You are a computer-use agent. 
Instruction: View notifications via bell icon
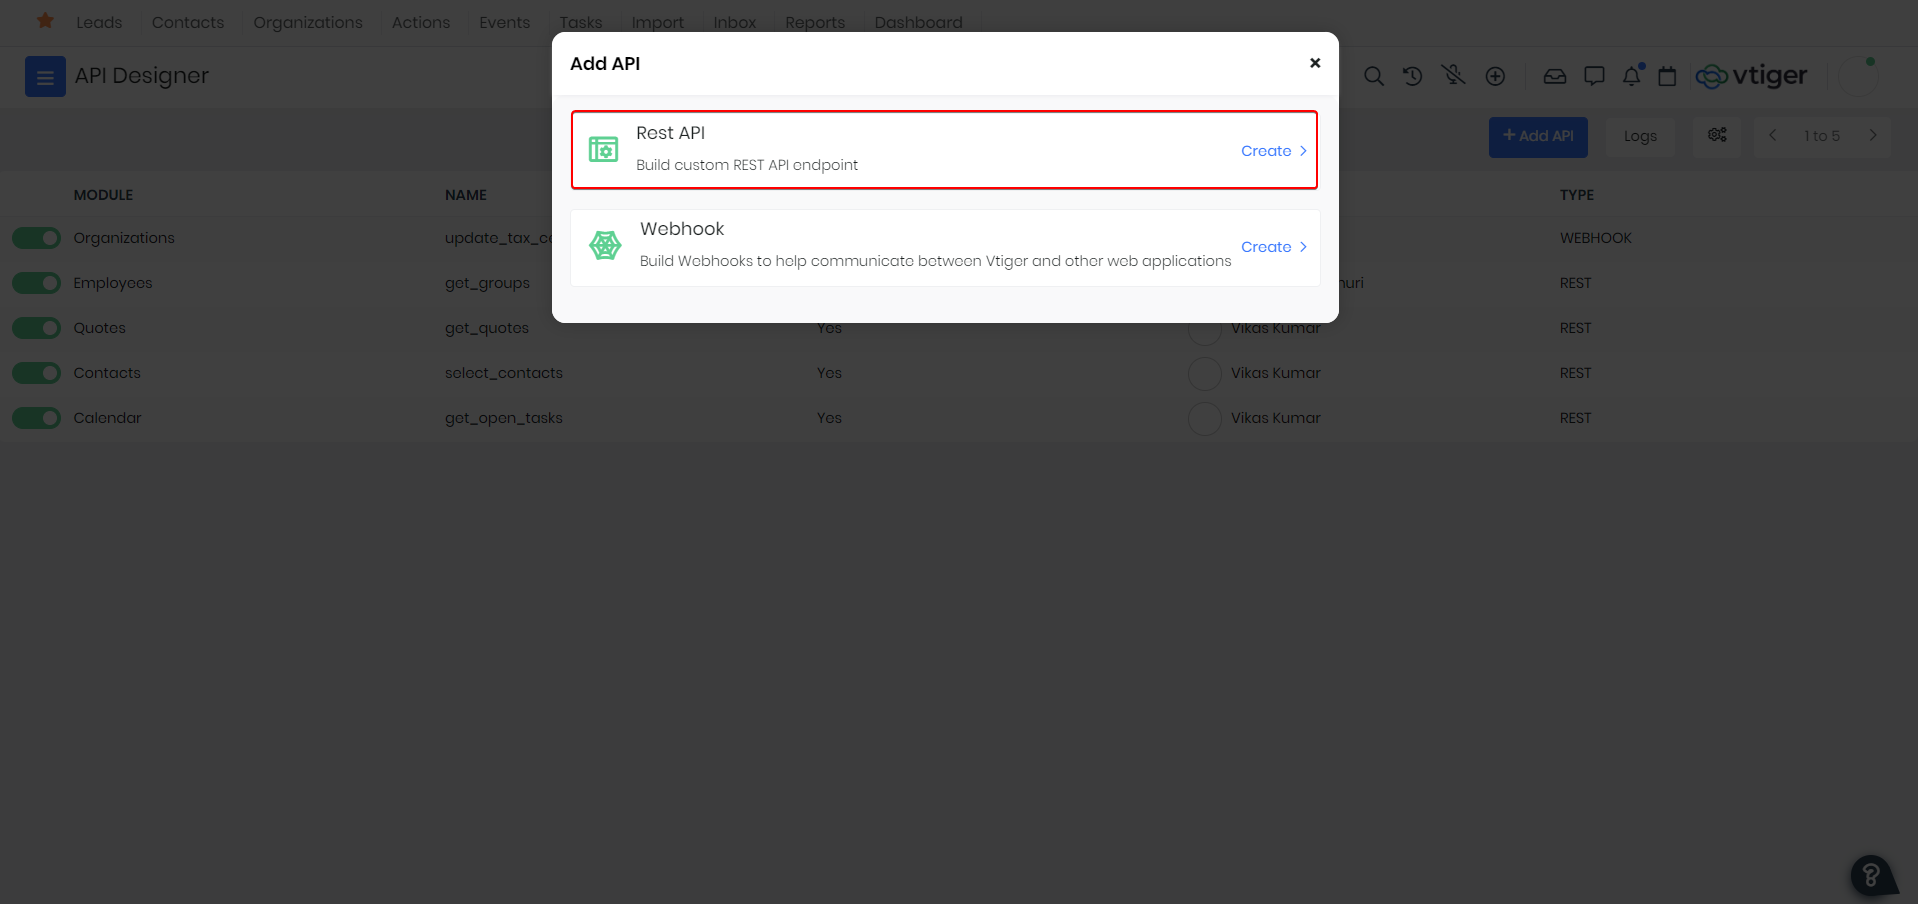point(1631,75)
